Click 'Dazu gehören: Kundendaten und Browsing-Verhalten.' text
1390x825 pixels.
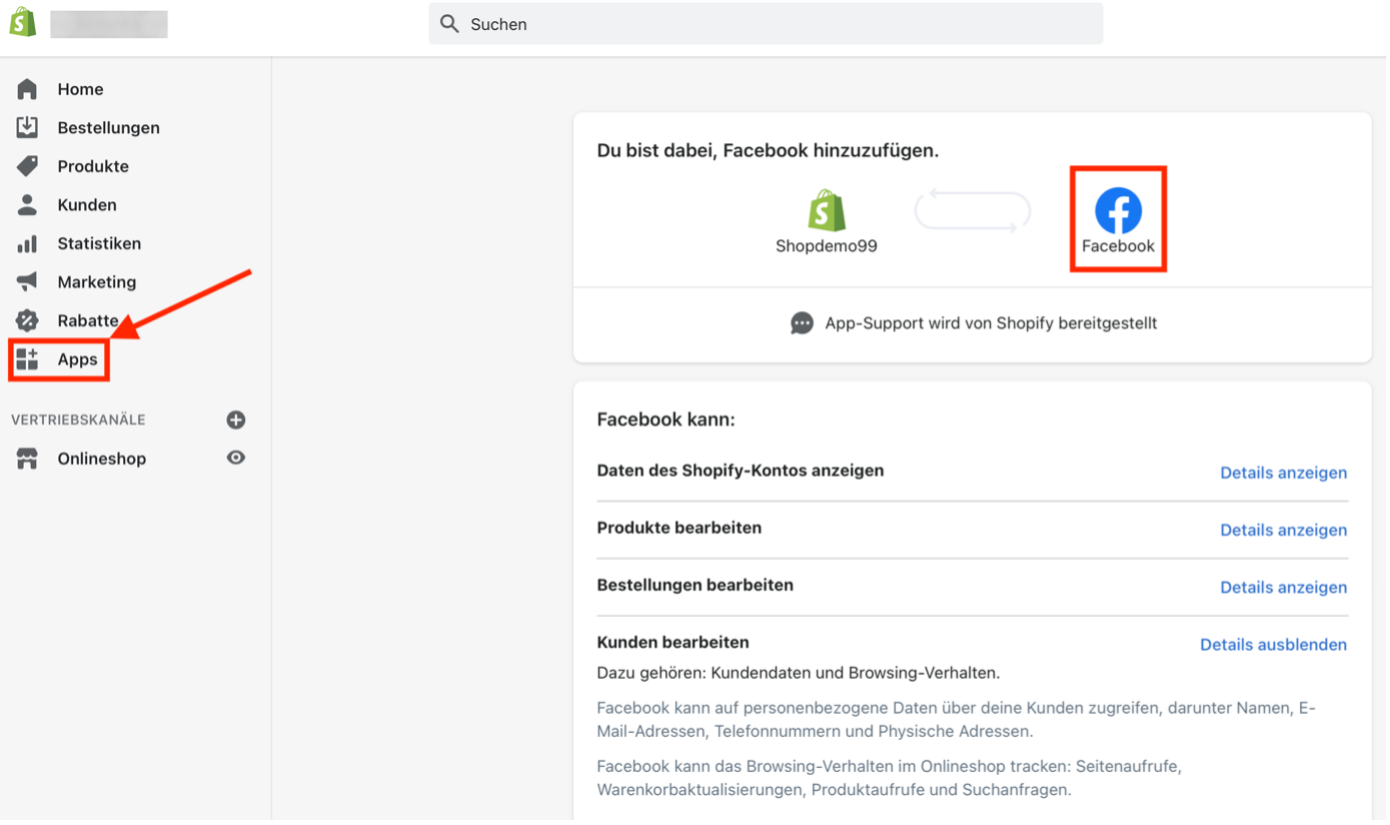coord(798,673)
